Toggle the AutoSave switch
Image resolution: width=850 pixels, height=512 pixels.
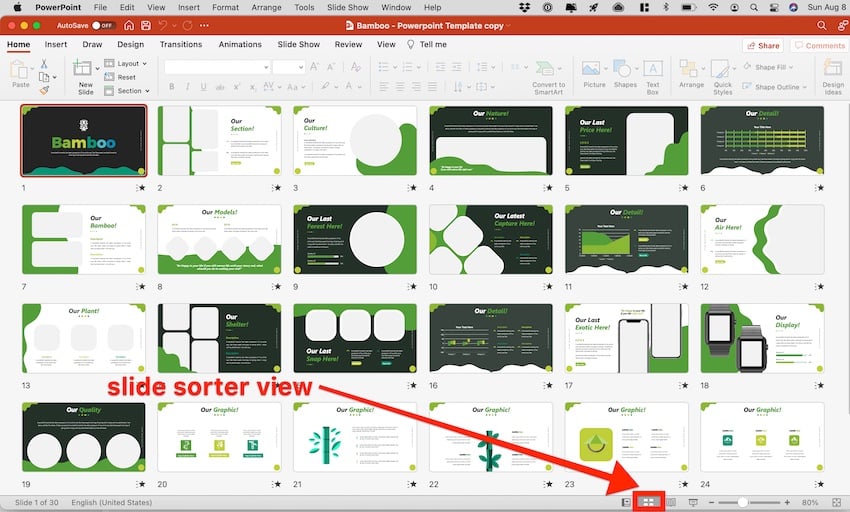pyautogui.click(x=103, y=25)
